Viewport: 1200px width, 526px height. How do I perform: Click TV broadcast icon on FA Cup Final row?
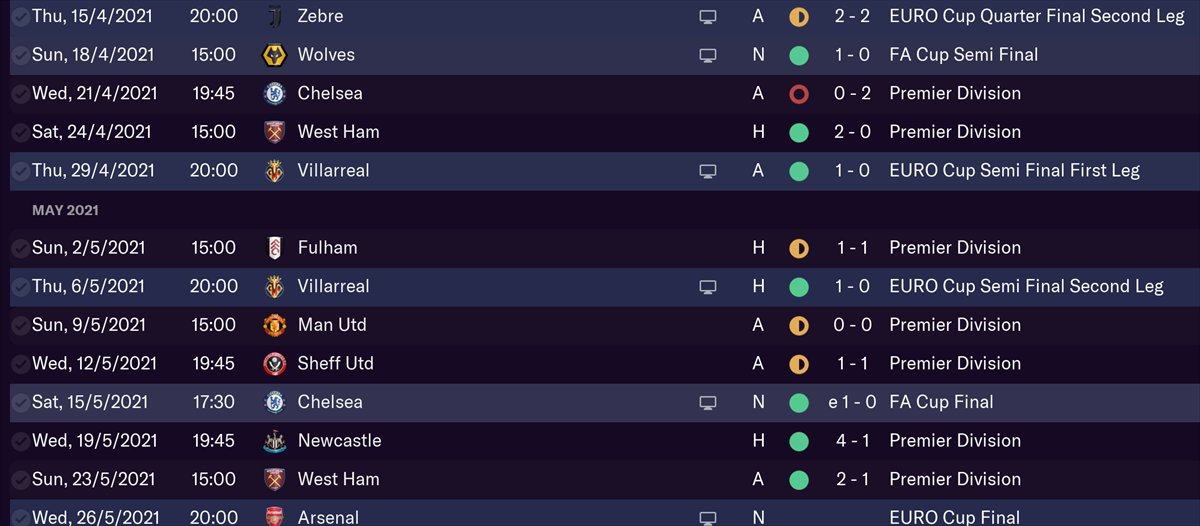708,403
